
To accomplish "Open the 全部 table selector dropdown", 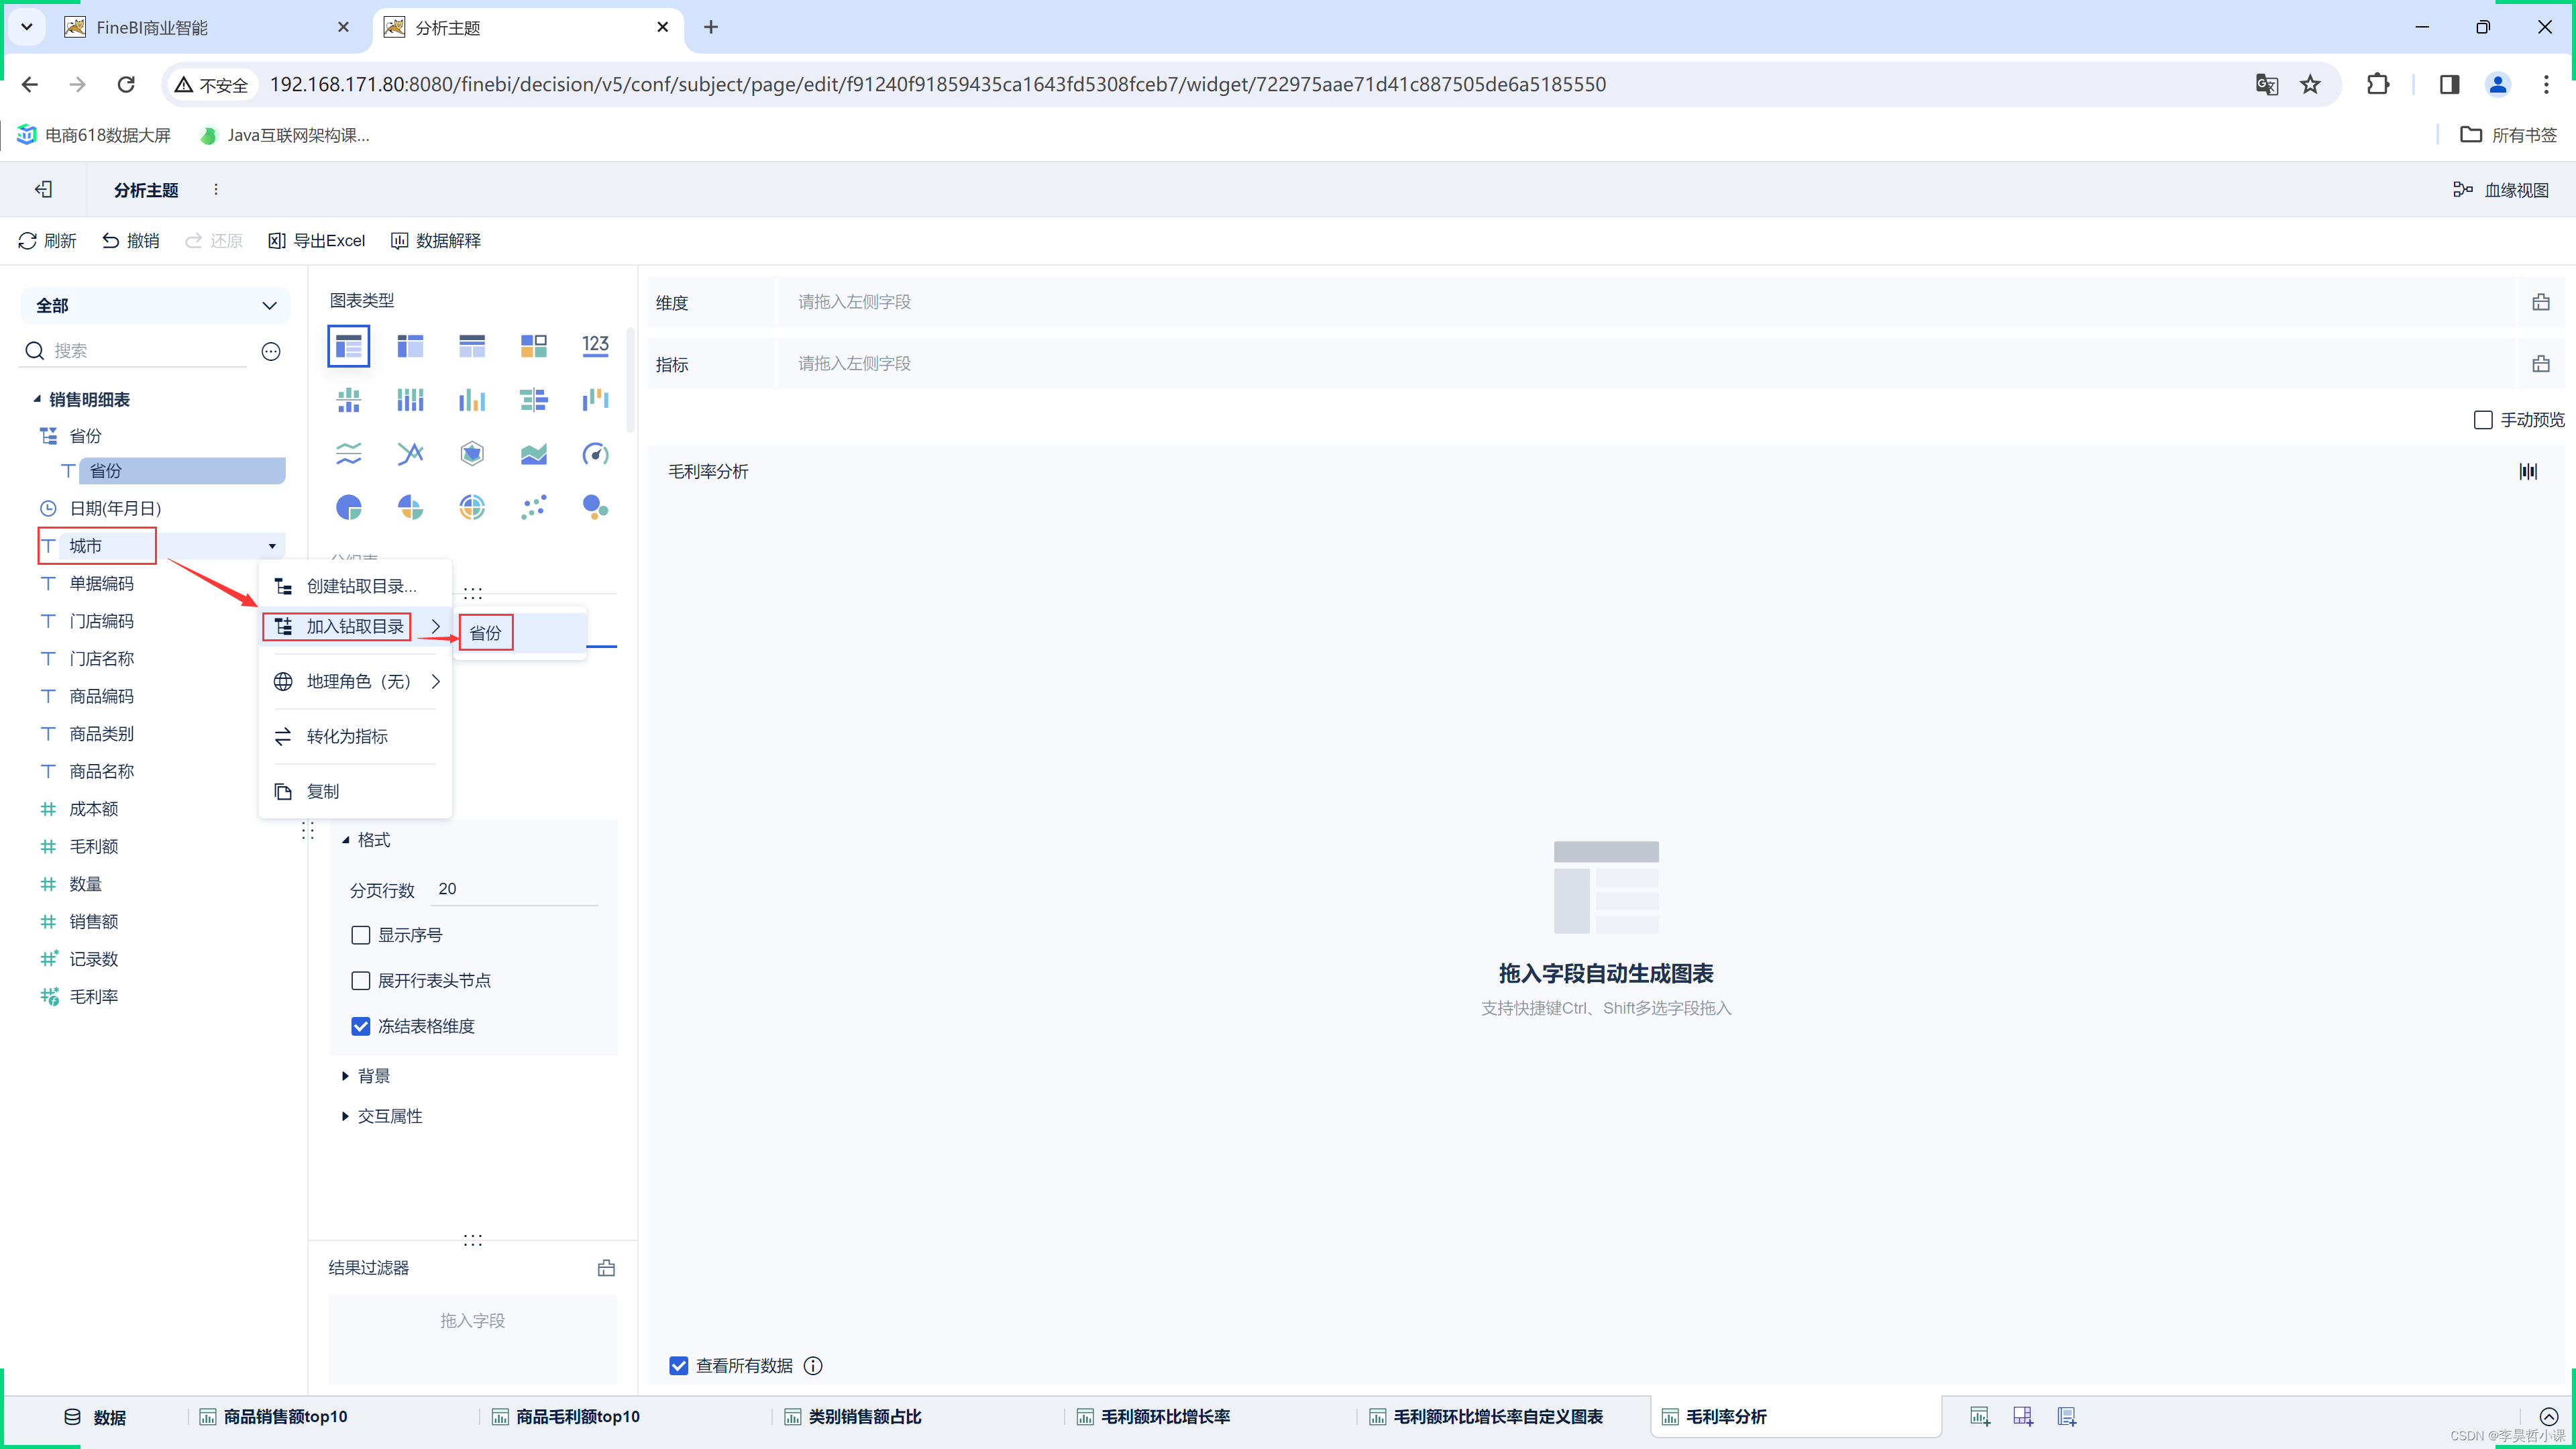I will tap(155, 306).
